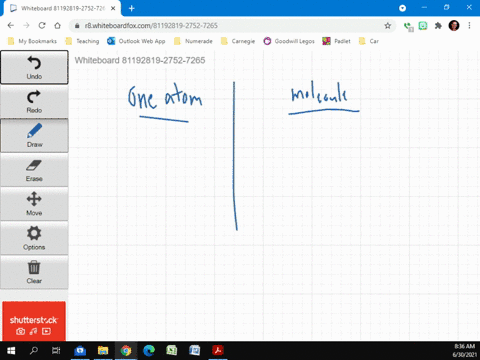480x360 pixels.
Task: Expand the Teaching bookmarks folder
Action: [x=83, y=41]
